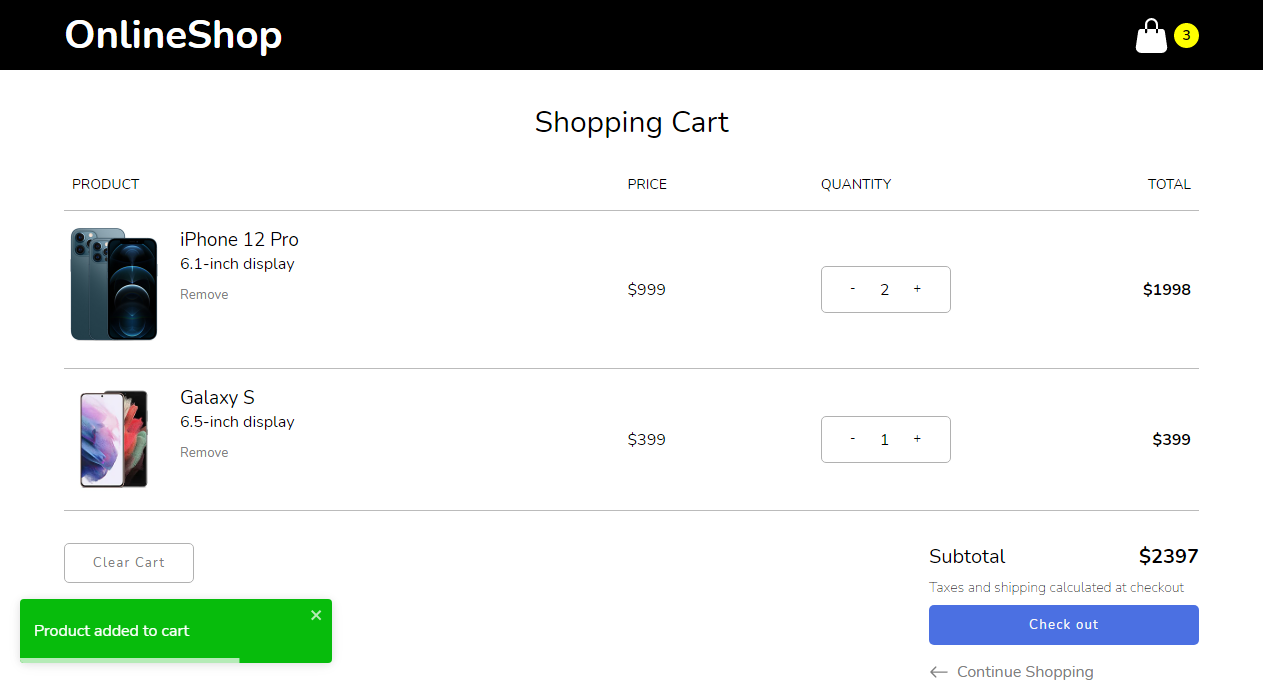1263x697 pixels.
Task: Open the shopping bag cart icon
Action: 1151,36
